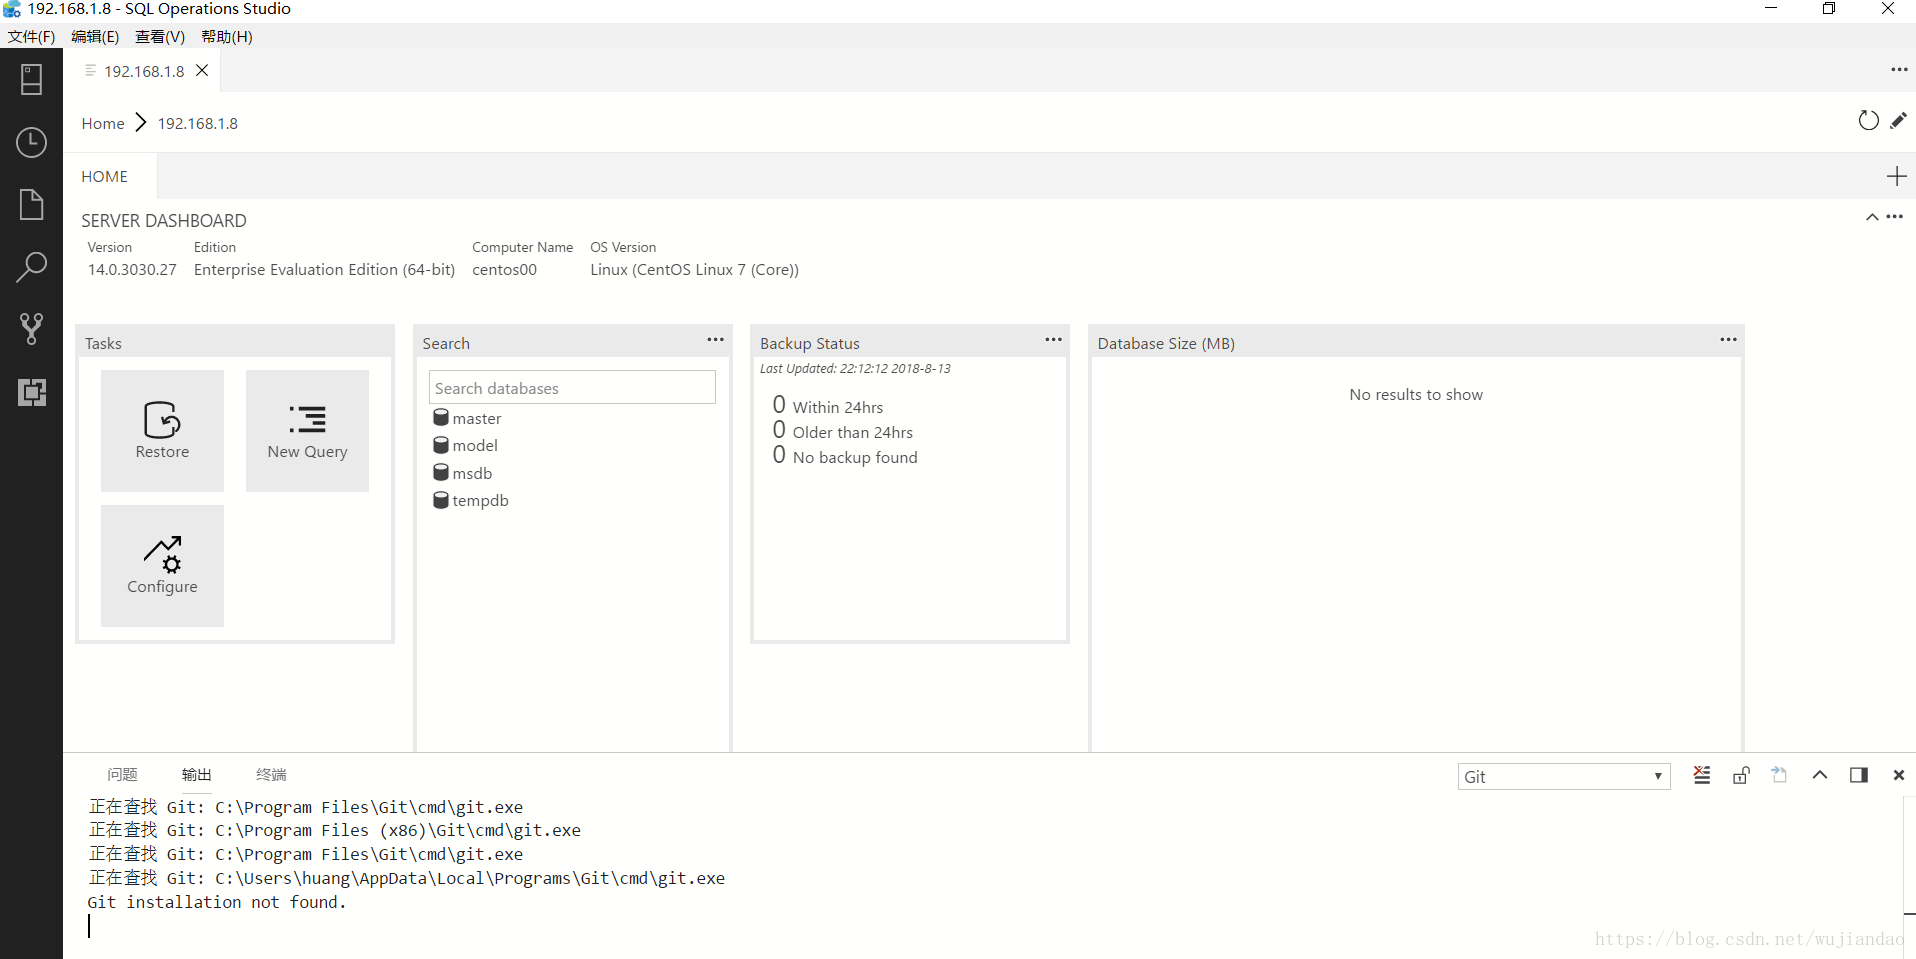The width and height of the screenshot is (1916, 959).
Task: Click the Configure task tile
Action: (162, 566)
